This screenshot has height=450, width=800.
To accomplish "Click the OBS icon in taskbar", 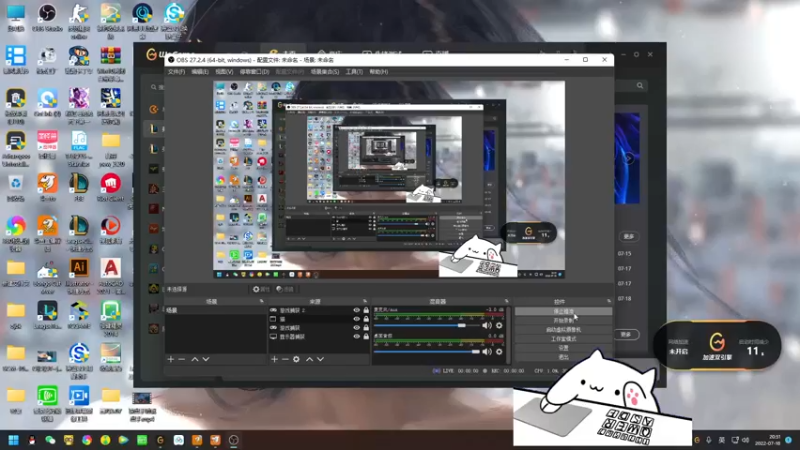I will pyautogui.click(x=234, y=440).
